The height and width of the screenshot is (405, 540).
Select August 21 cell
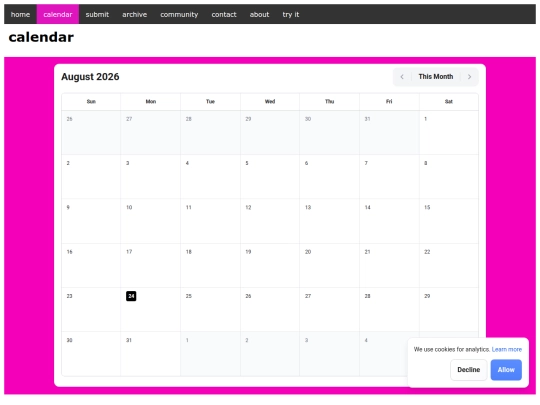pyautogui.click(x=389, y=266)
